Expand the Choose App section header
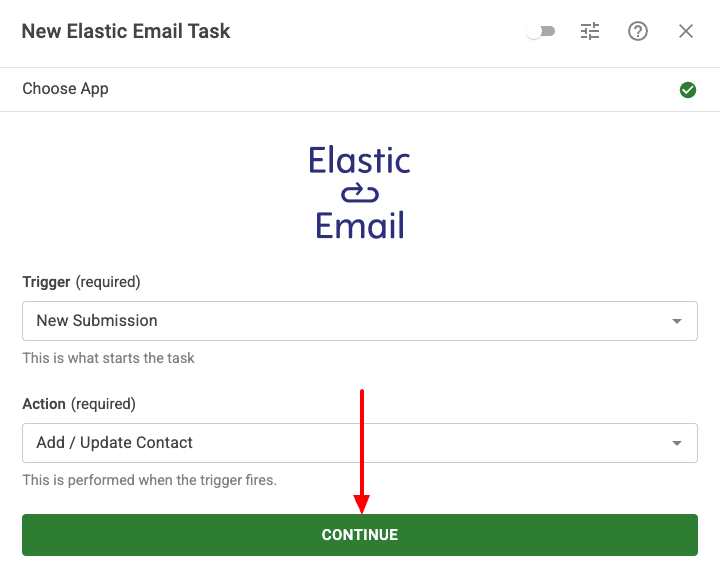The image size is (720, 576). click(x=360, y=90)
